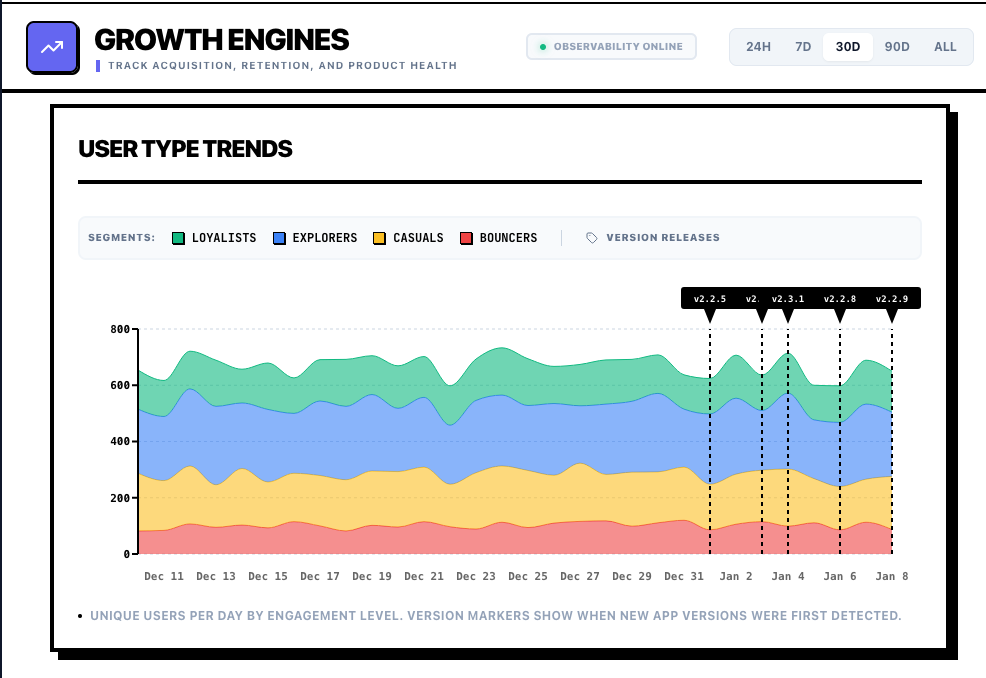
Task: Select the v2.2.5 version release marker
Action: 708,297
